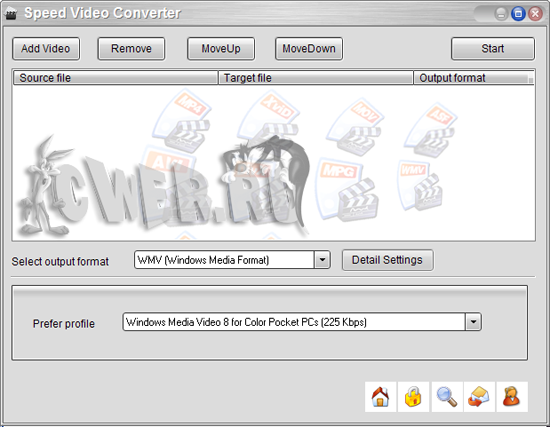The width and height of the screenshot is (550, 427).
Task: Open Detail Settings
Action: (x=388, y=260)
